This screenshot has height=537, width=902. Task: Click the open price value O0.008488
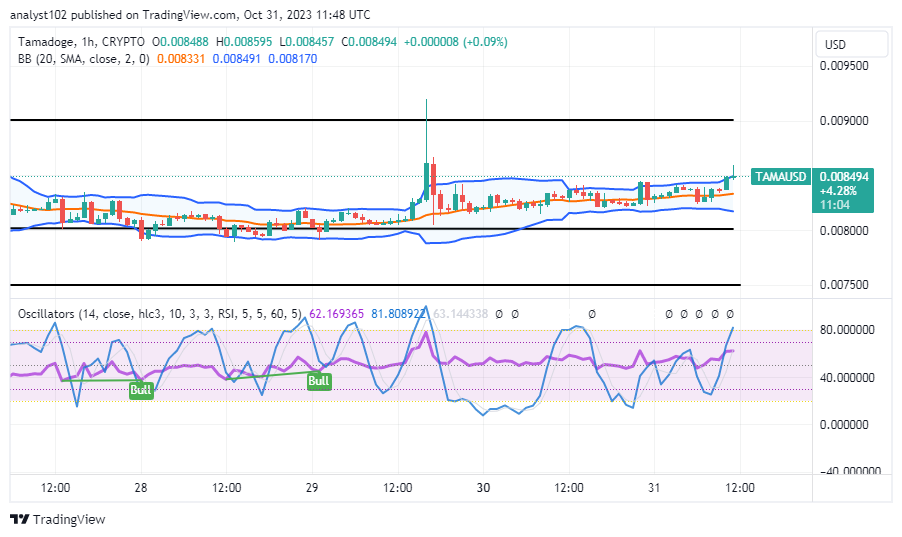click(180, 42)
